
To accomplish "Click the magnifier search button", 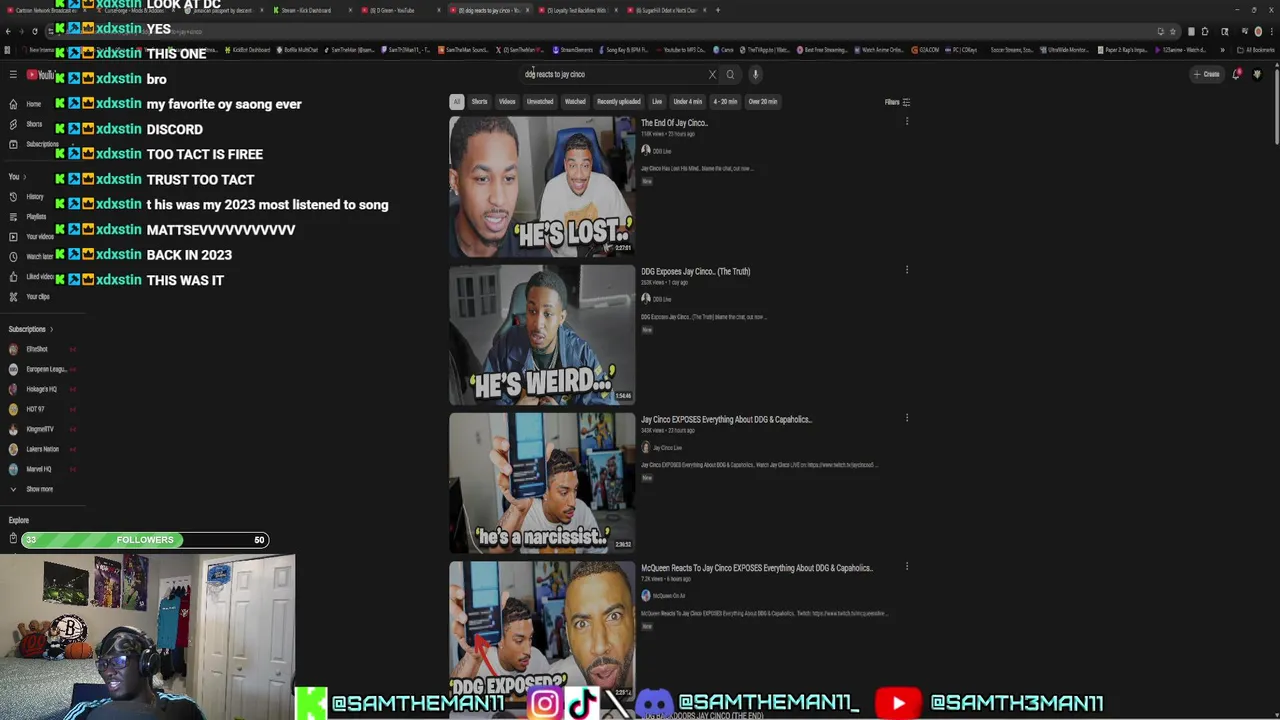I will click(730, 75).
